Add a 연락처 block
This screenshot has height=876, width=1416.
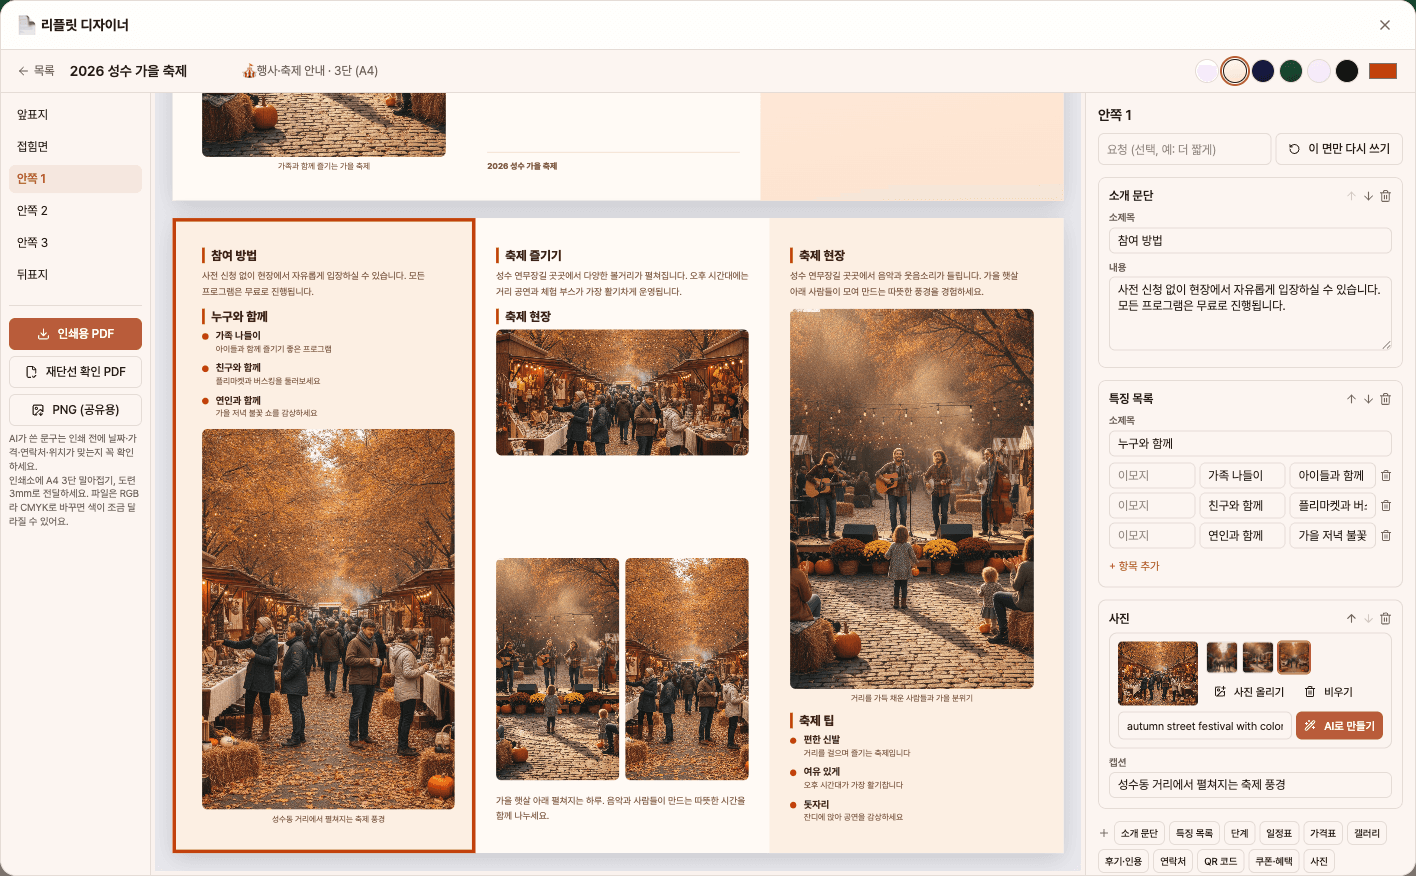(1173, 861)
